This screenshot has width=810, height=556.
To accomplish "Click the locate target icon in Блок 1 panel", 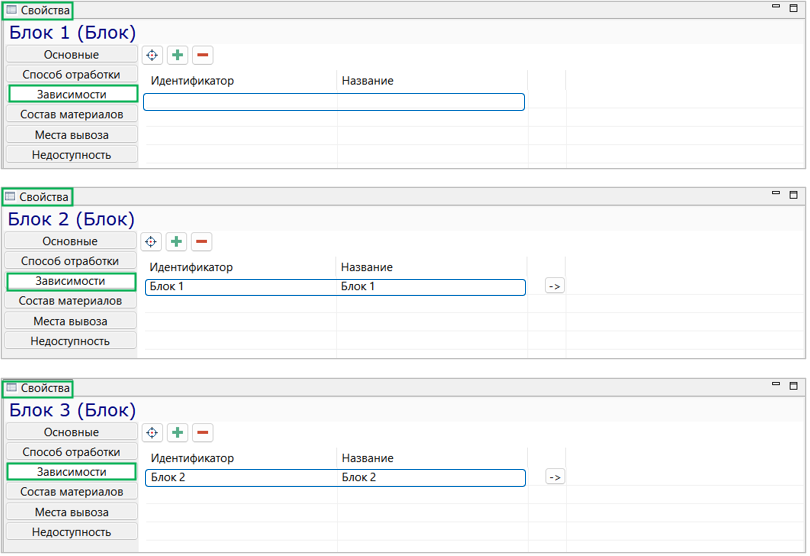I will (152, 55).
